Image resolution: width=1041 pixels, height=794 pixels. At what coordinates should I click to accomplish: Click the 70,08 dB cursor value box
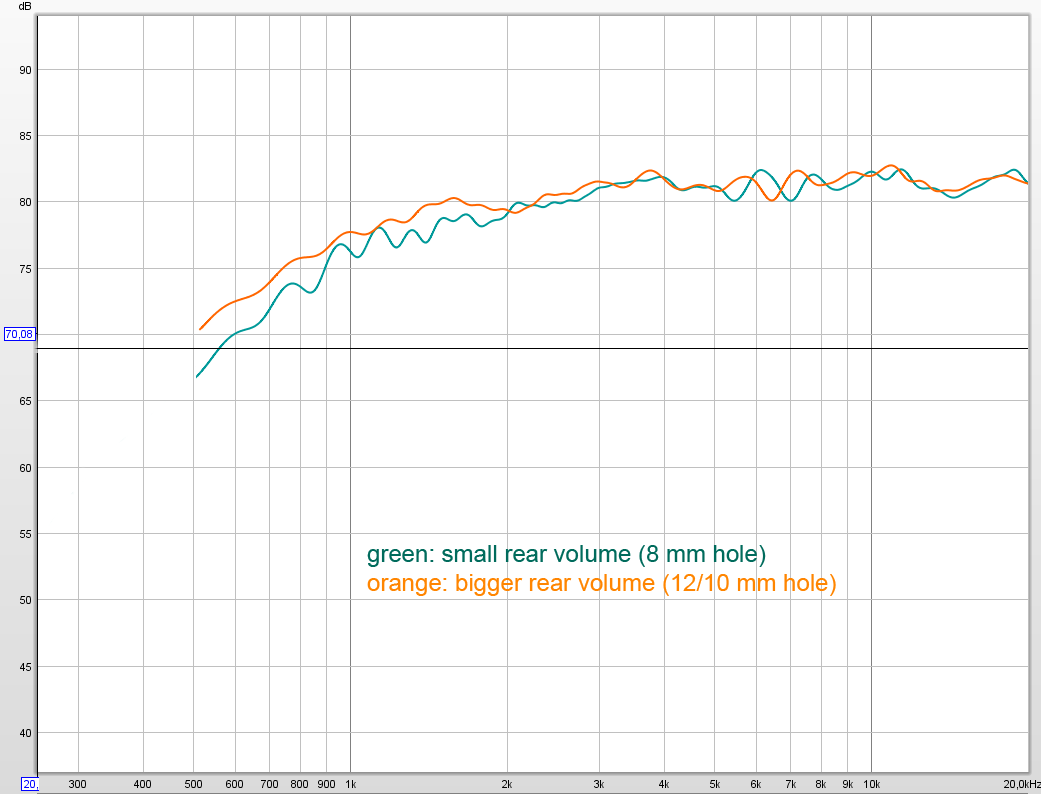coord(19,334)
